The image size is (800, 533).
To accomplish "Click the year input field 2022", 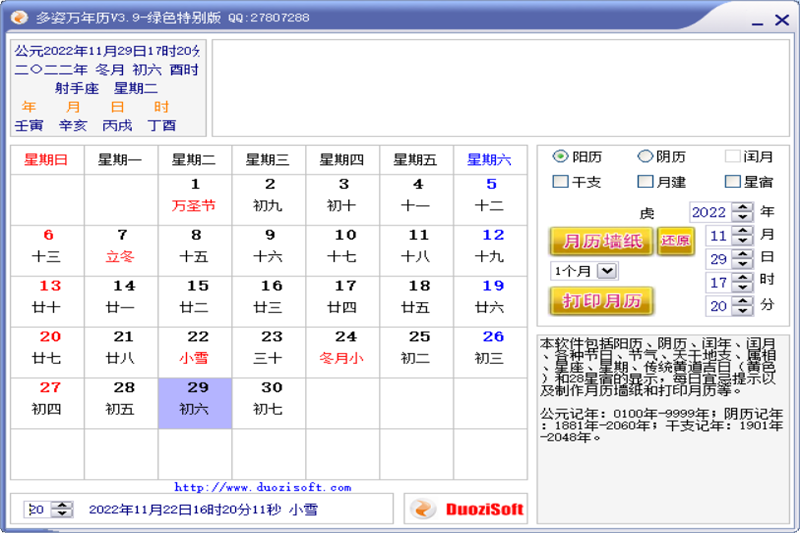I will [711, 212].
